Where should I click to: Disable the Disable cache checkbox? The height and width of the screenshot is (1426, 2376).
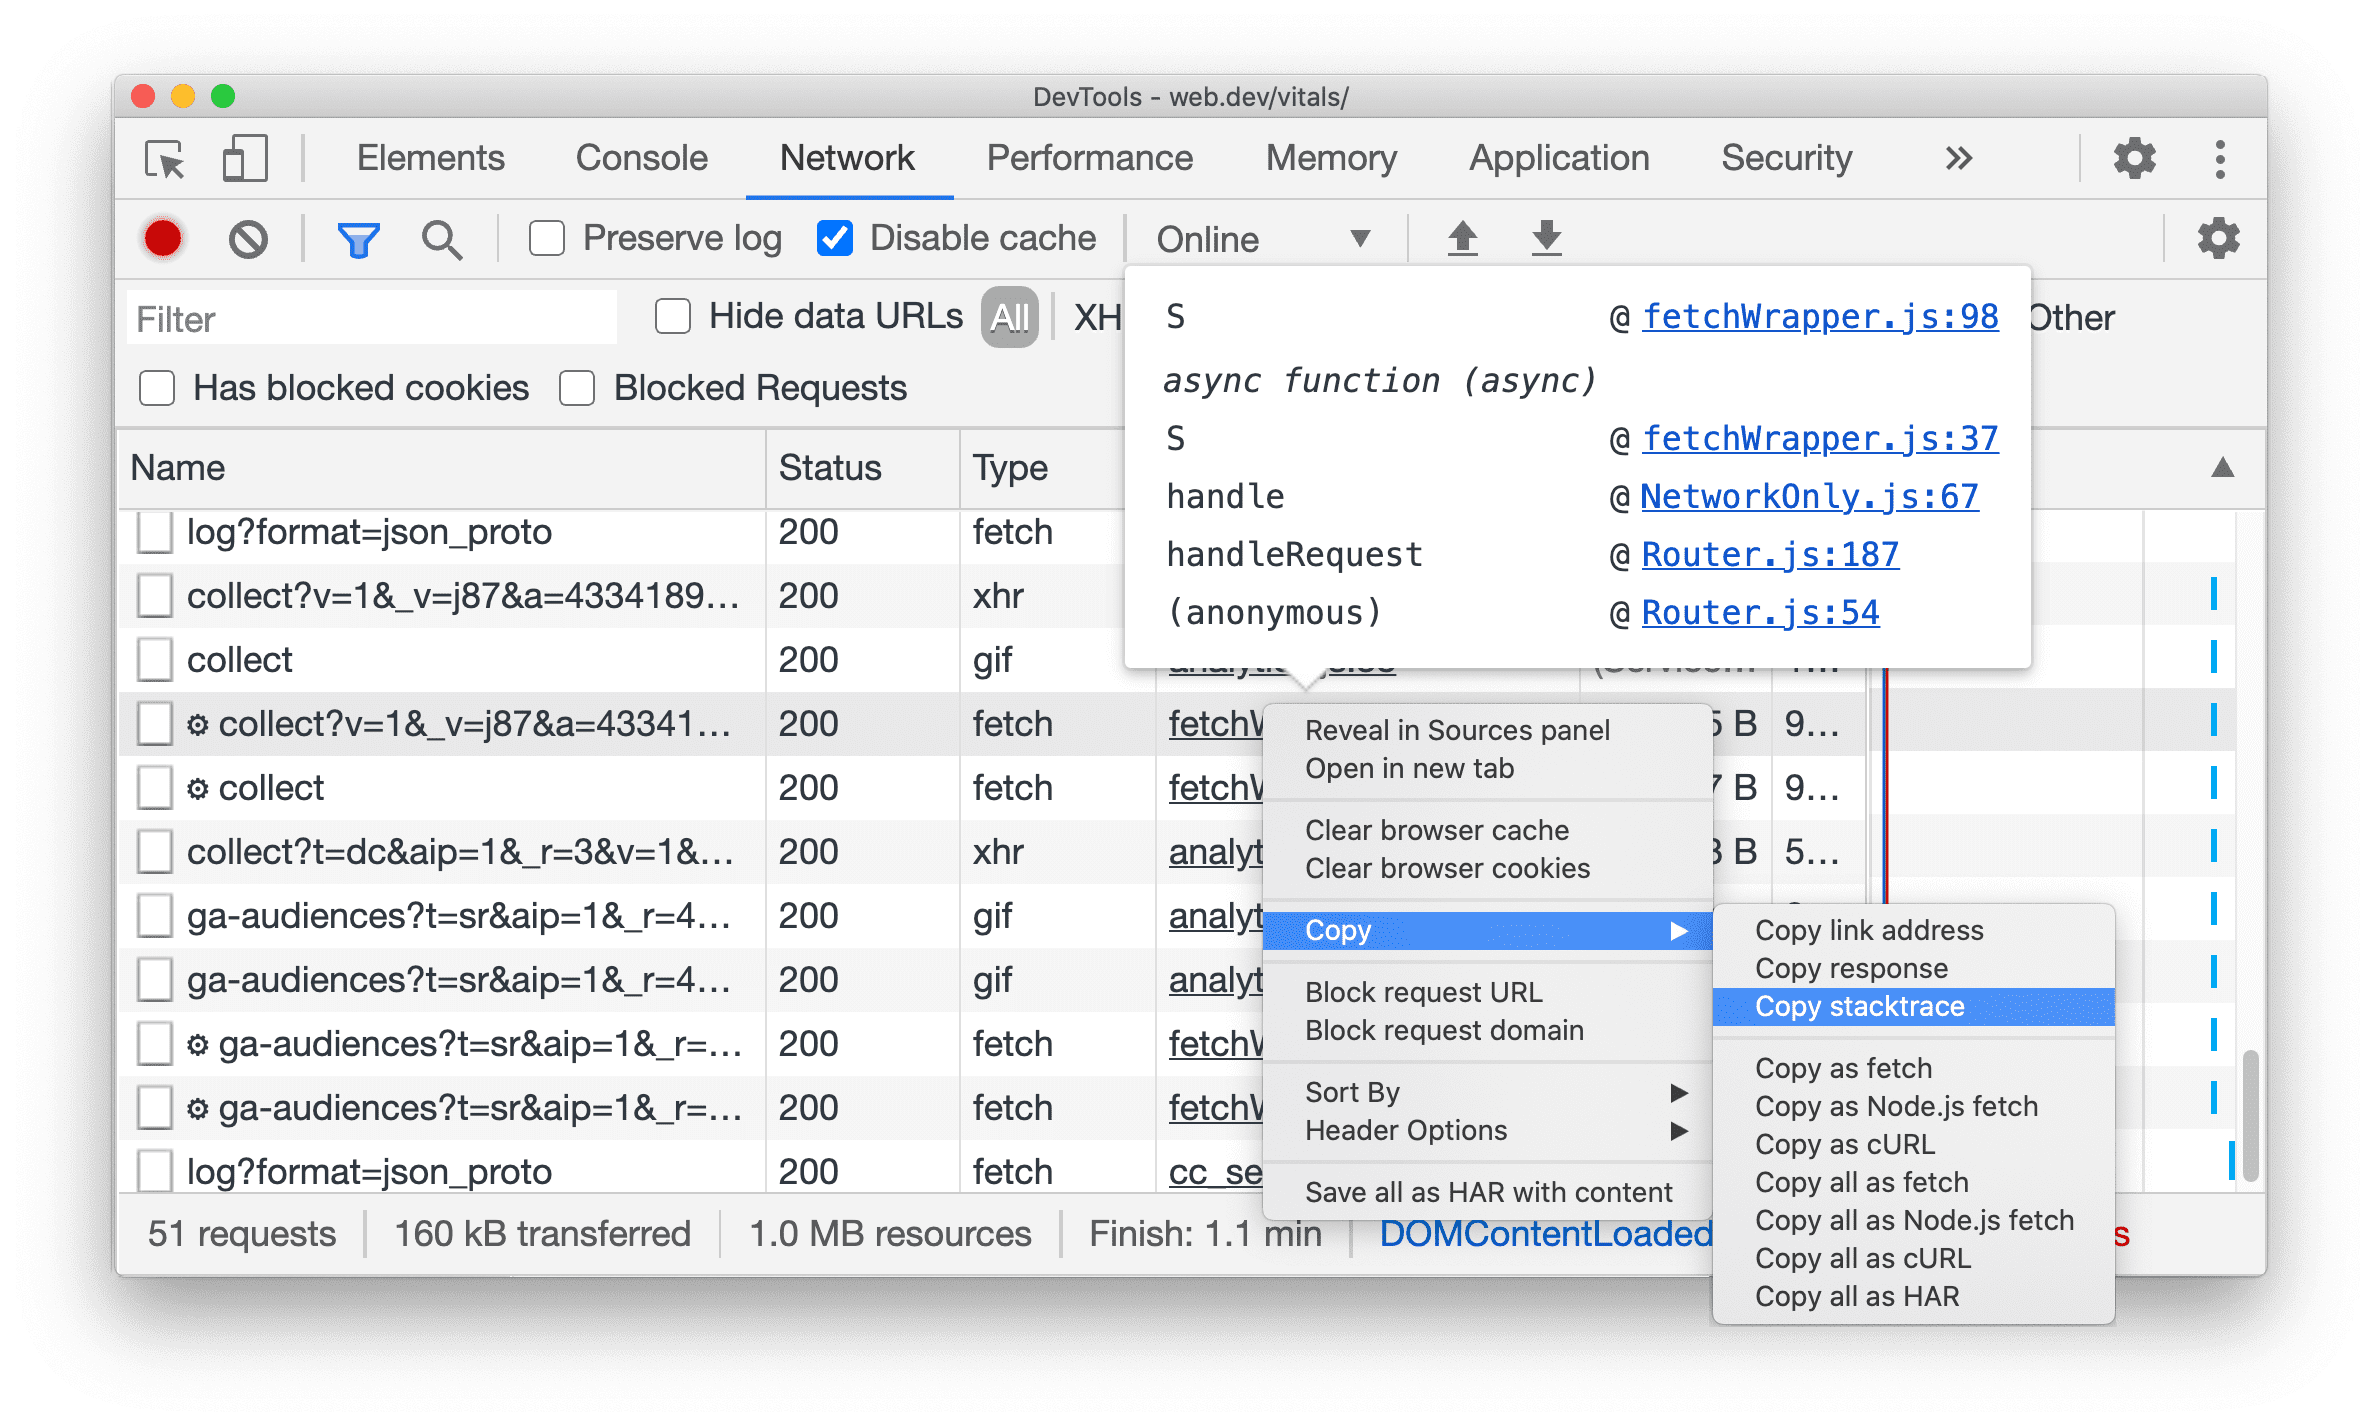830,238
